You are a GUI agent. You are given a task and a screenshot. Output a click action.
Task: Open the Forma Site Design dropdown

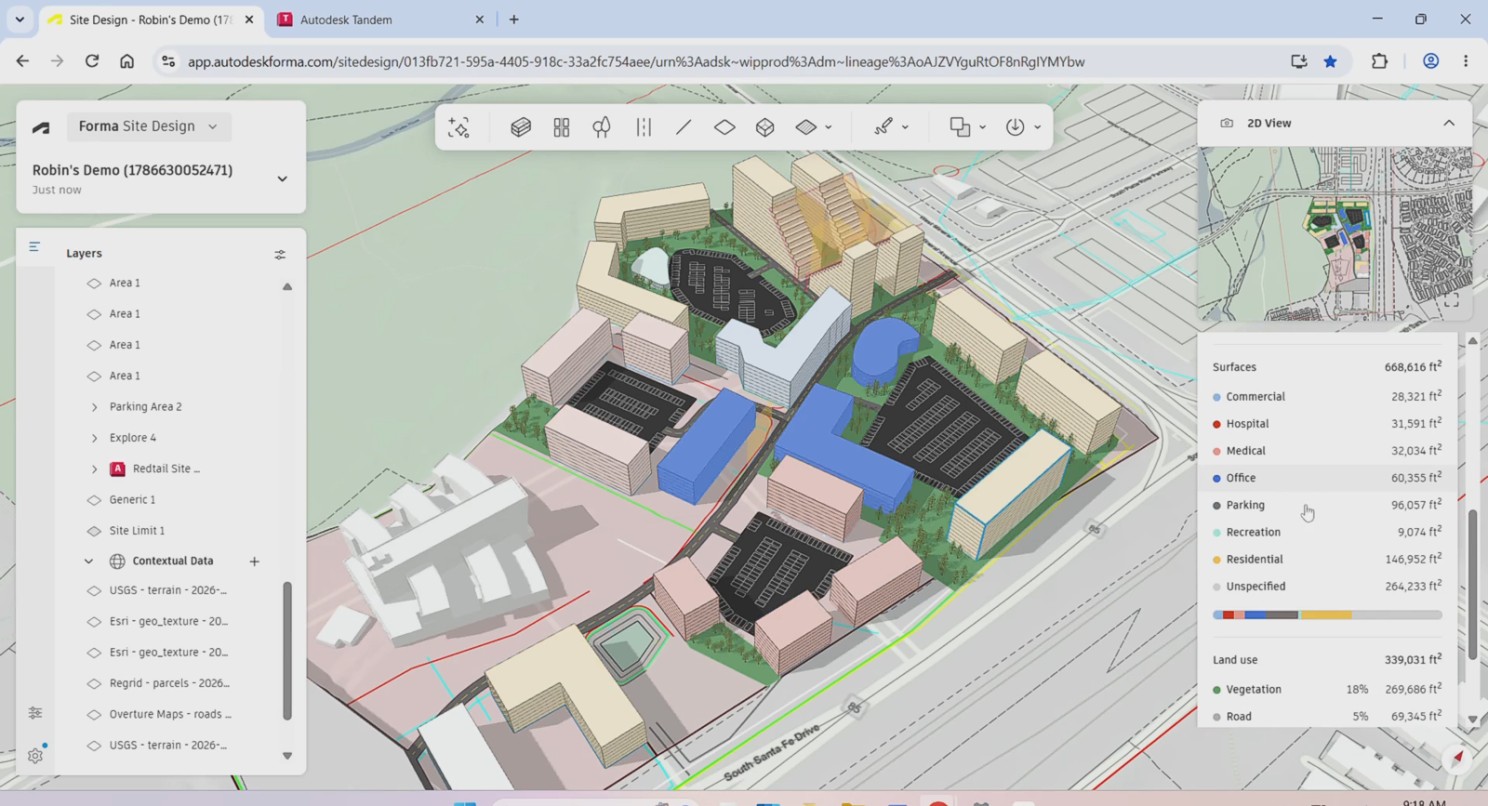coord(148,126)
